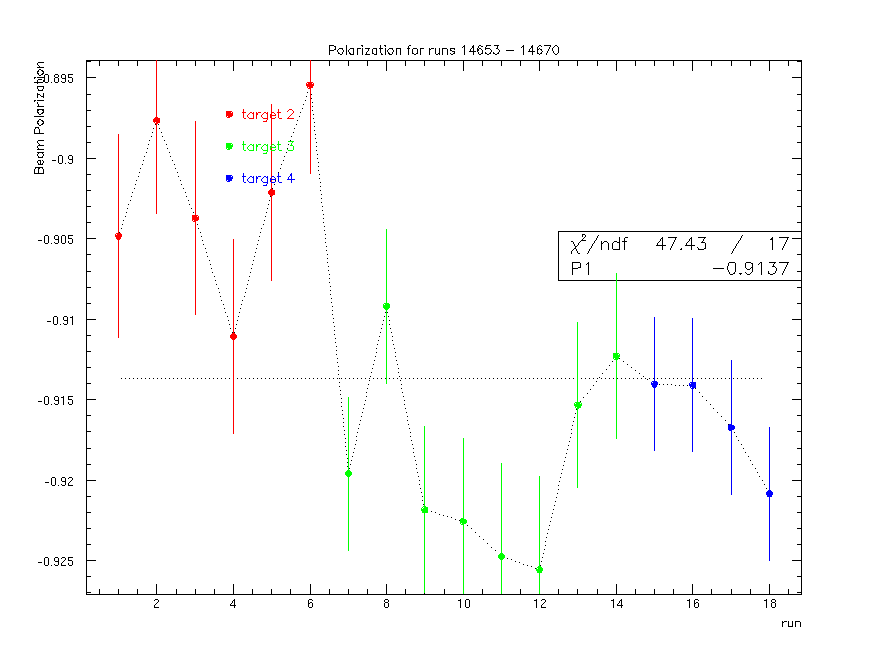Click the y-axis tick label -0.92
The image size is (889, 656).
(60, 482)
